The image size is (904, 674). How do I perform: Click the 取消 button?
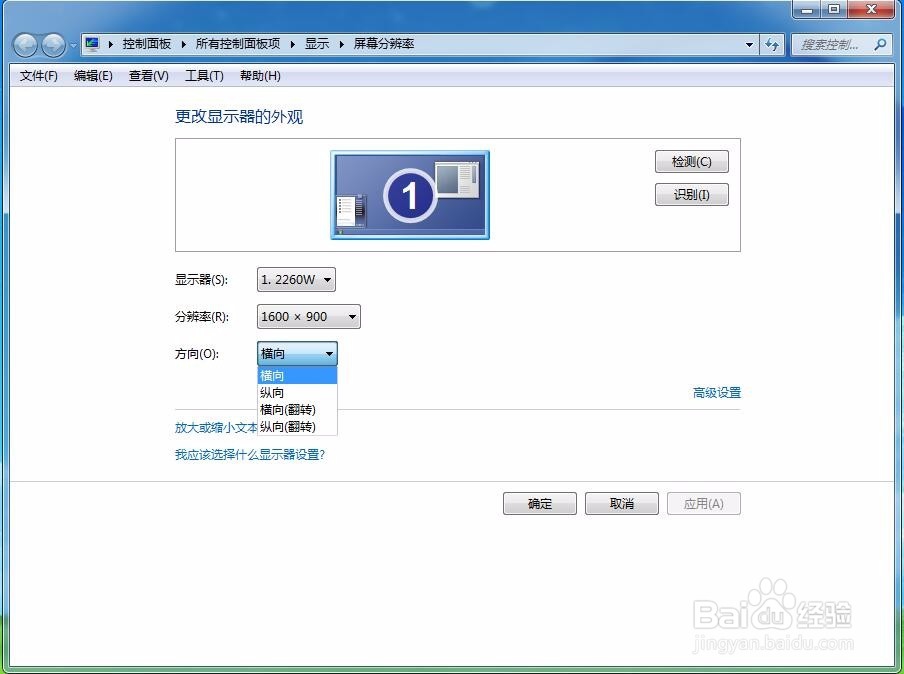click(622, 503)
